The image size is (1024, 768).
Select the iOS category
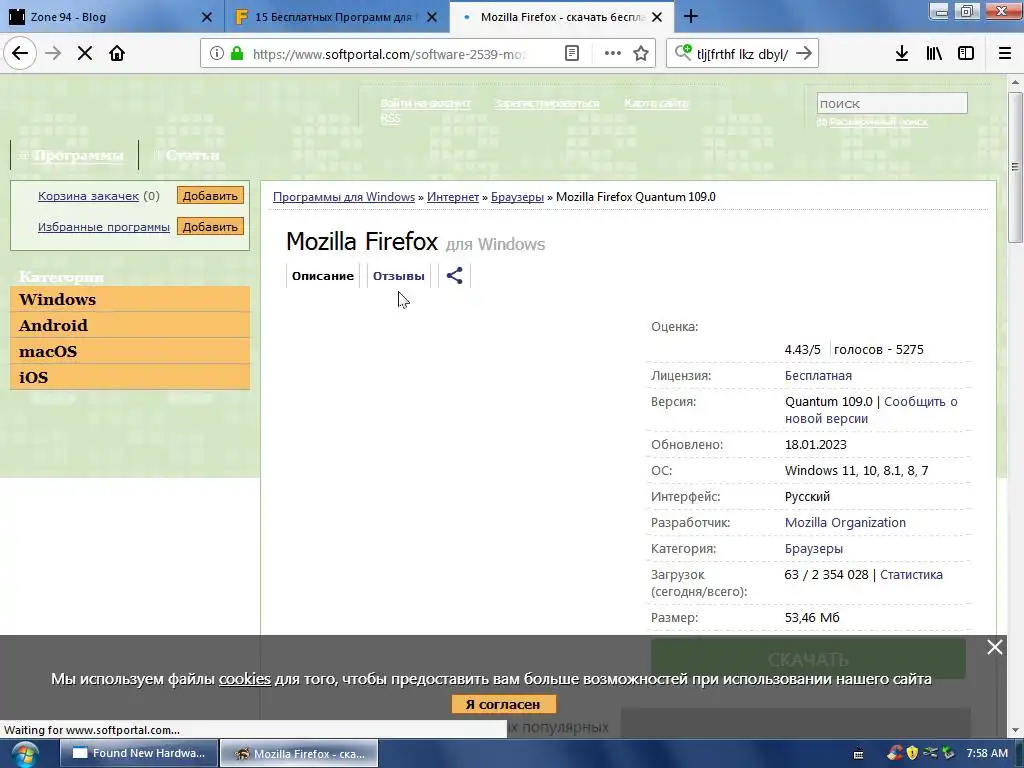(x=130, y=377)
